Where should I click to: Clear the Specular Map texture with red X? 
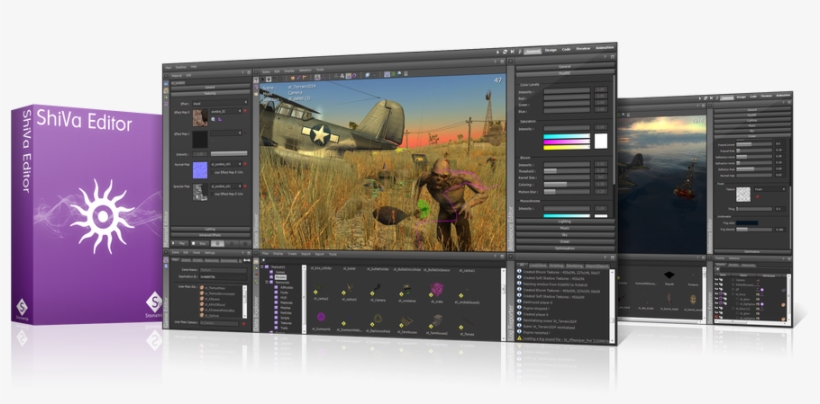tap(245, 186)
